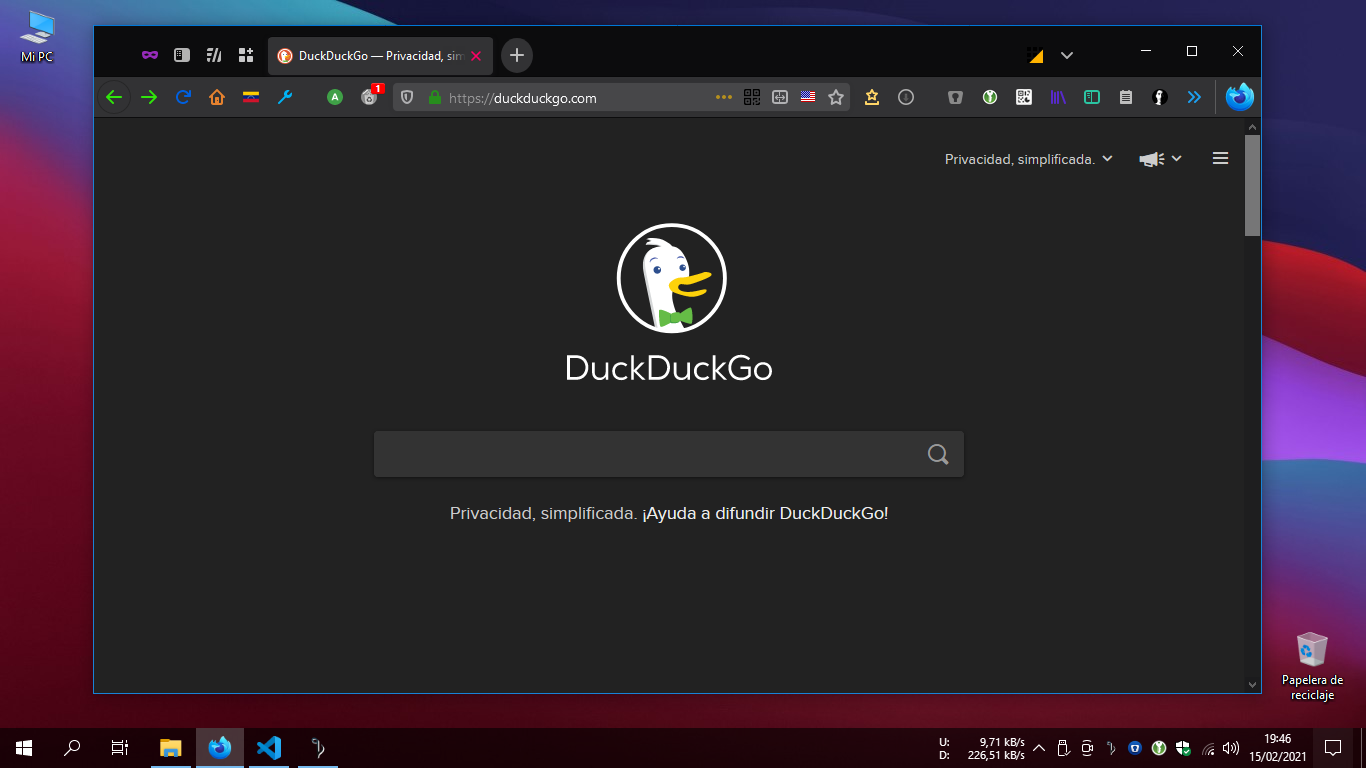The width and height of the screenshot is (1366, 768).
Task: Bookmark this page with the star
Action: click(x=836, y=97)
